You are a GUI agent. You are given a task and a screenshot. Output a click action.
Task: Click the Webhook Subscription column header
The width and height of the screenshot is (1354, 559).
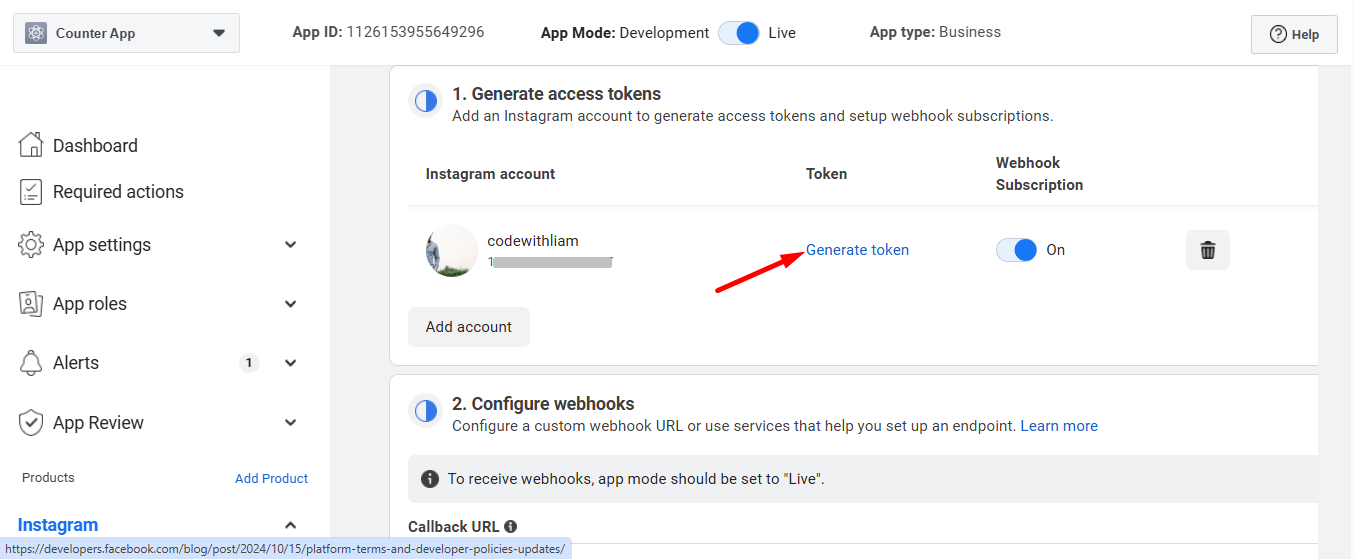[1039, 174]
